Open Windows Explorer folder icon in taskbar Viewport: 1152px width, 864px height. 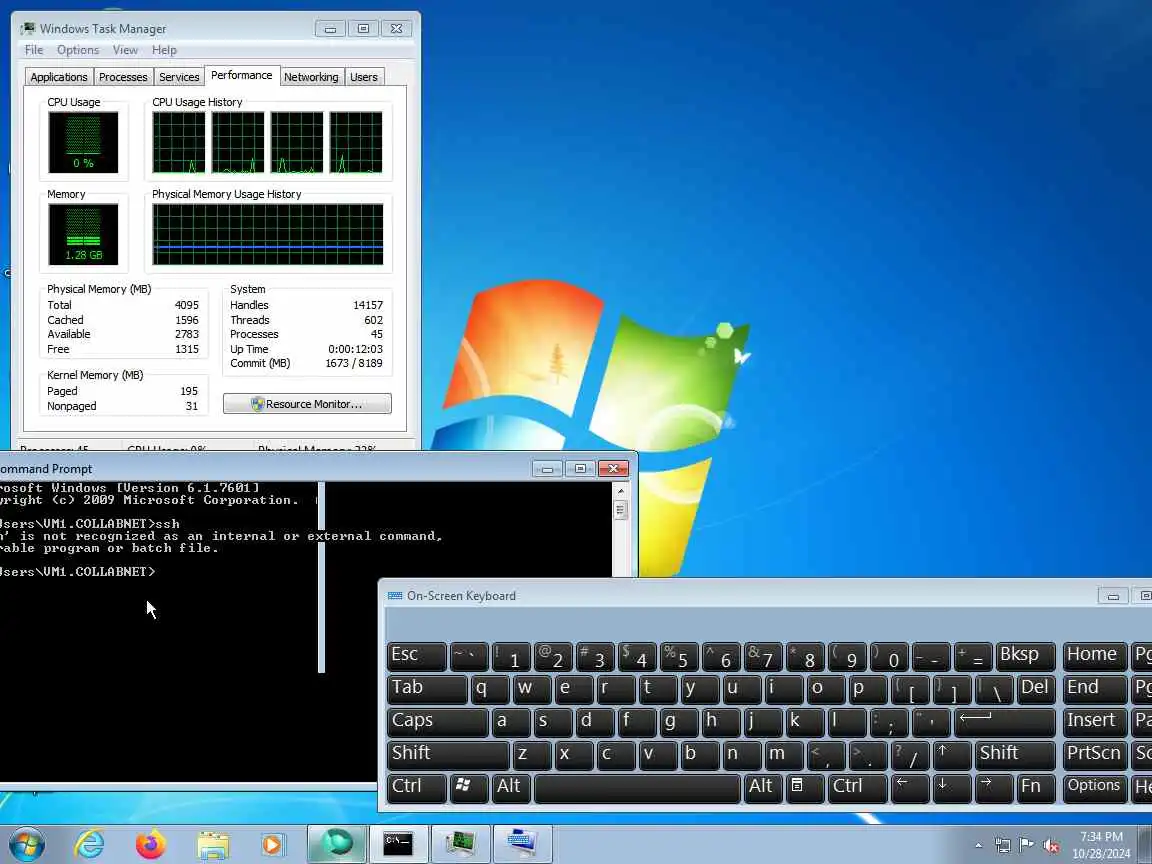(x=213, y=845)
